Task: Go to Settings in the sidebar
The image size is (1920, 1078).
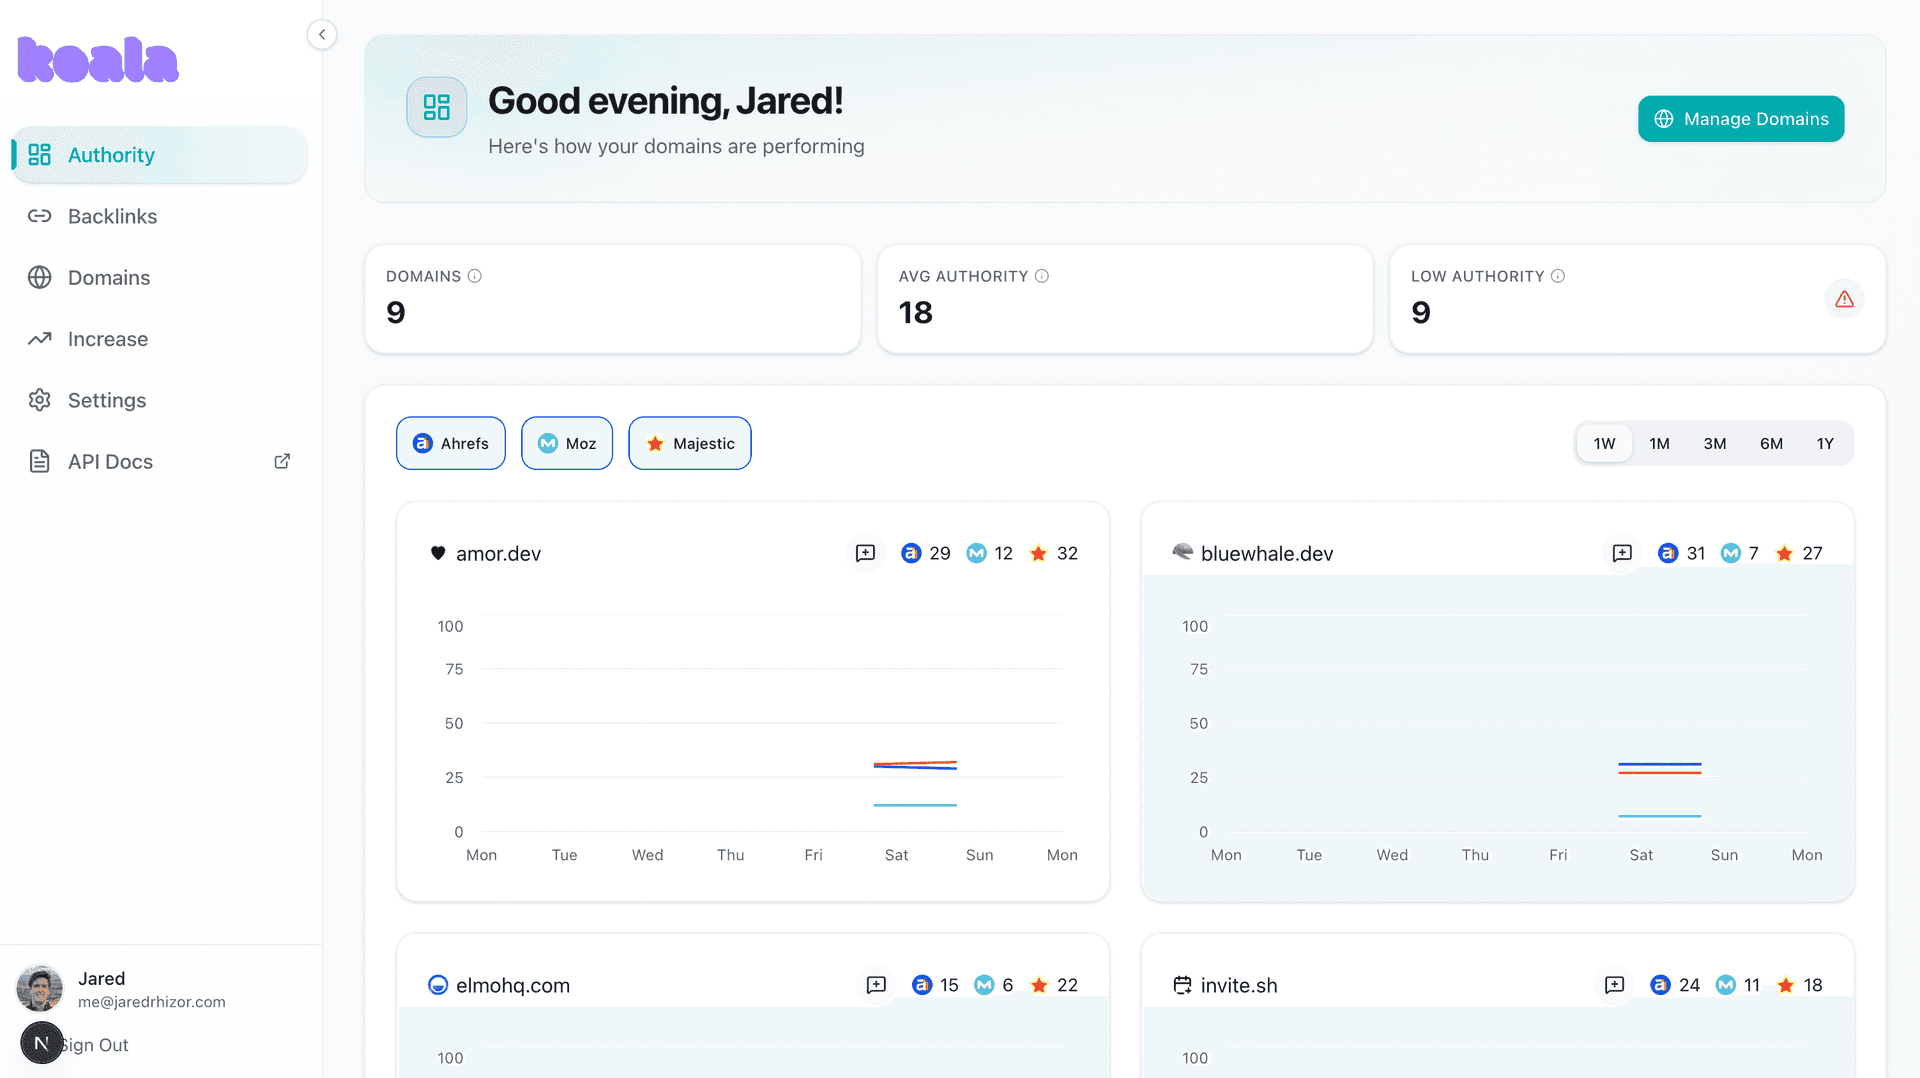Action: [107, 400]
